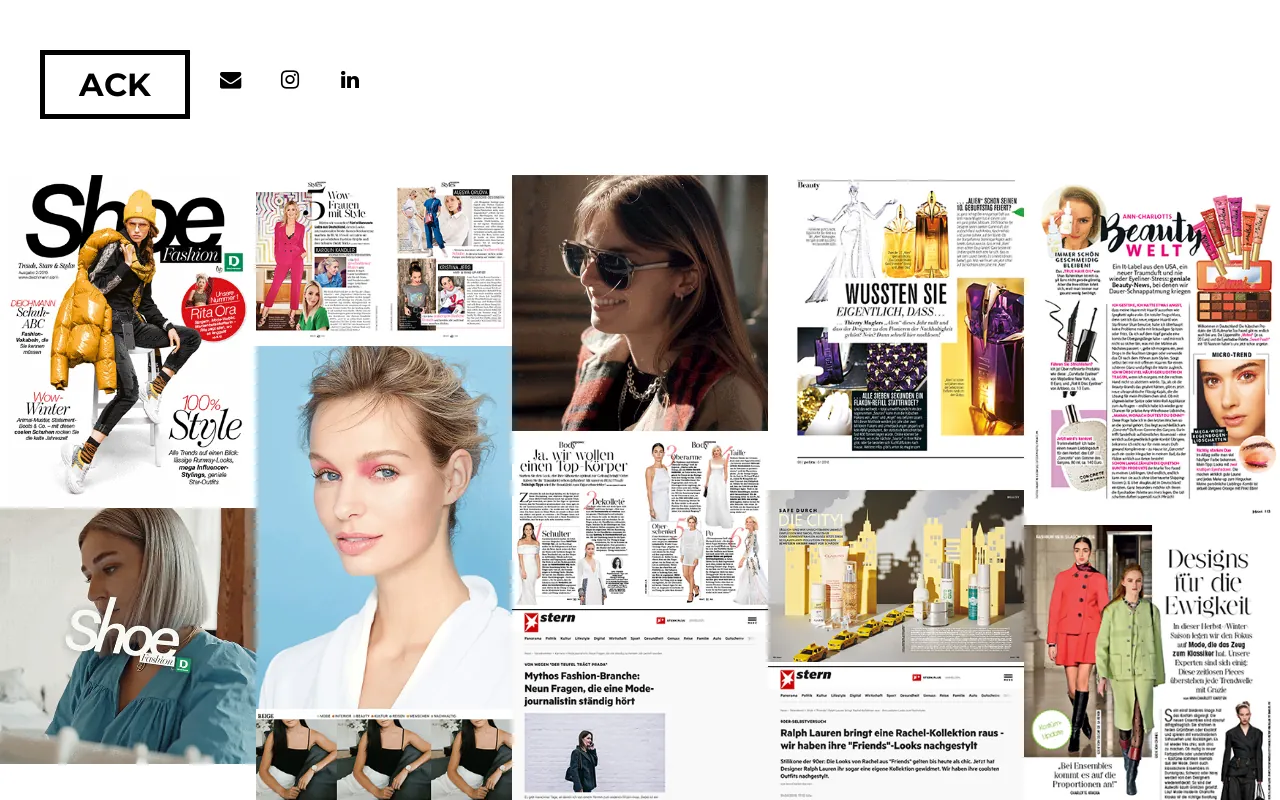Visit the Instagram profile icon
The height and width of the screenshot is (800, 1280).
(x=290, y=80)
